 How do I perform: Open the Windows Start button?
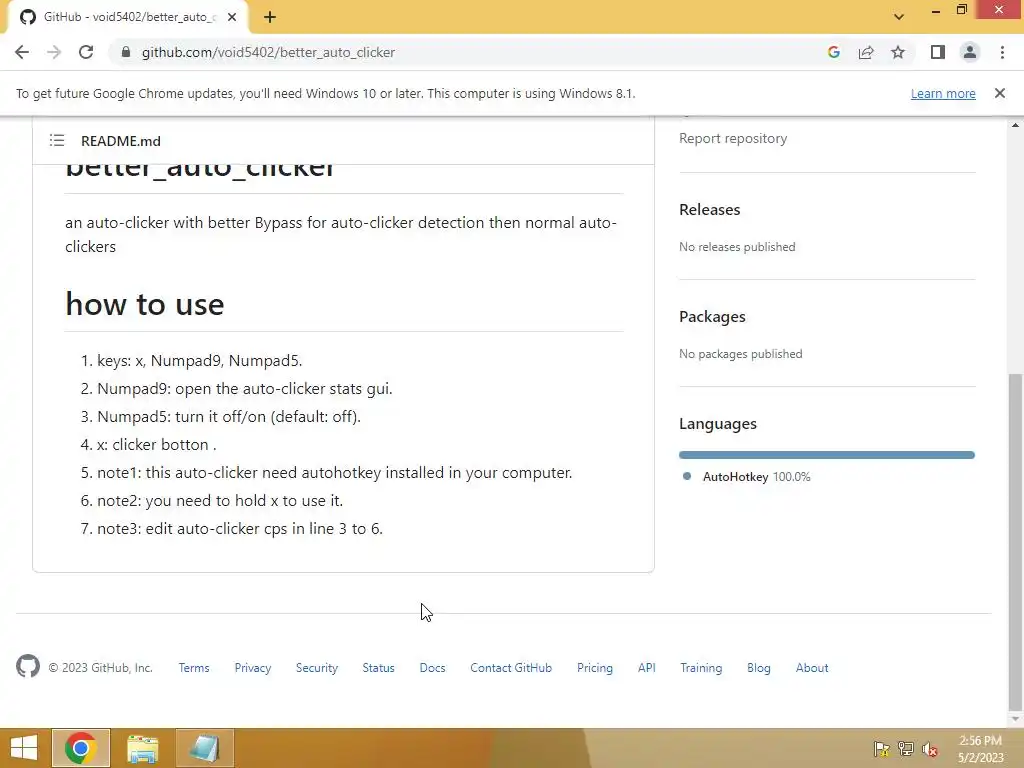24,748
